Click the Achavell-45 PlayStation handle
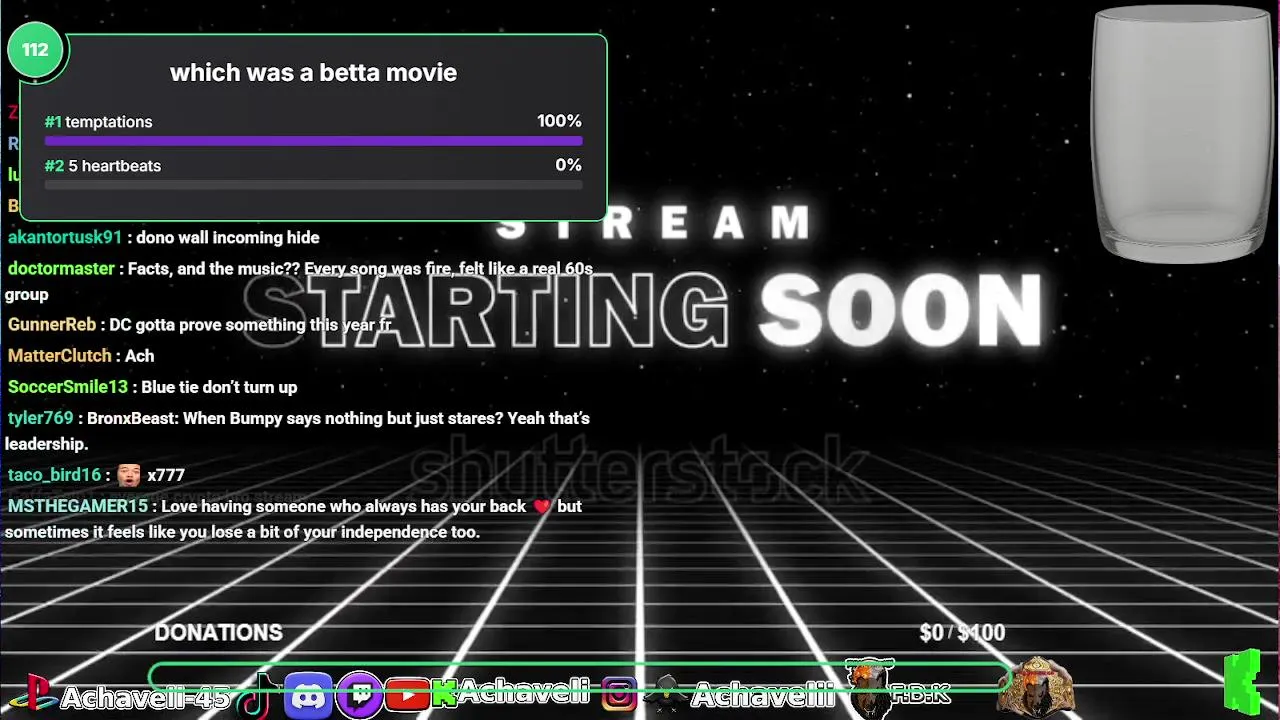Image resolution: width=1280 pixels, height=720 pixels. pyautogui.click(x=145, y=697)
